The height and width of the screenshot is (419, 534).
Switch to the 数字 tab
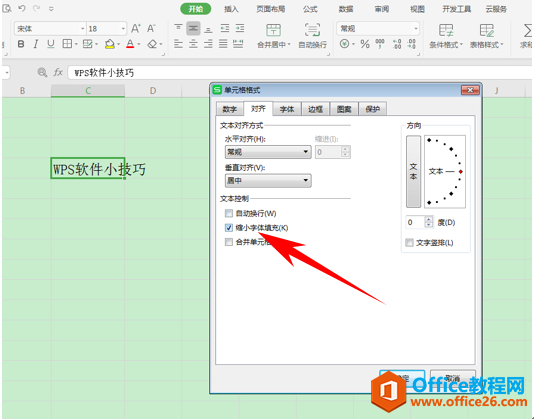point(230,109)
